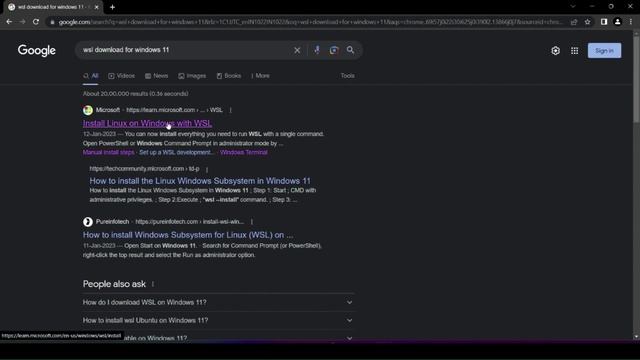
Task: Open options menu for Microsoft result
Action: point(231,110)
